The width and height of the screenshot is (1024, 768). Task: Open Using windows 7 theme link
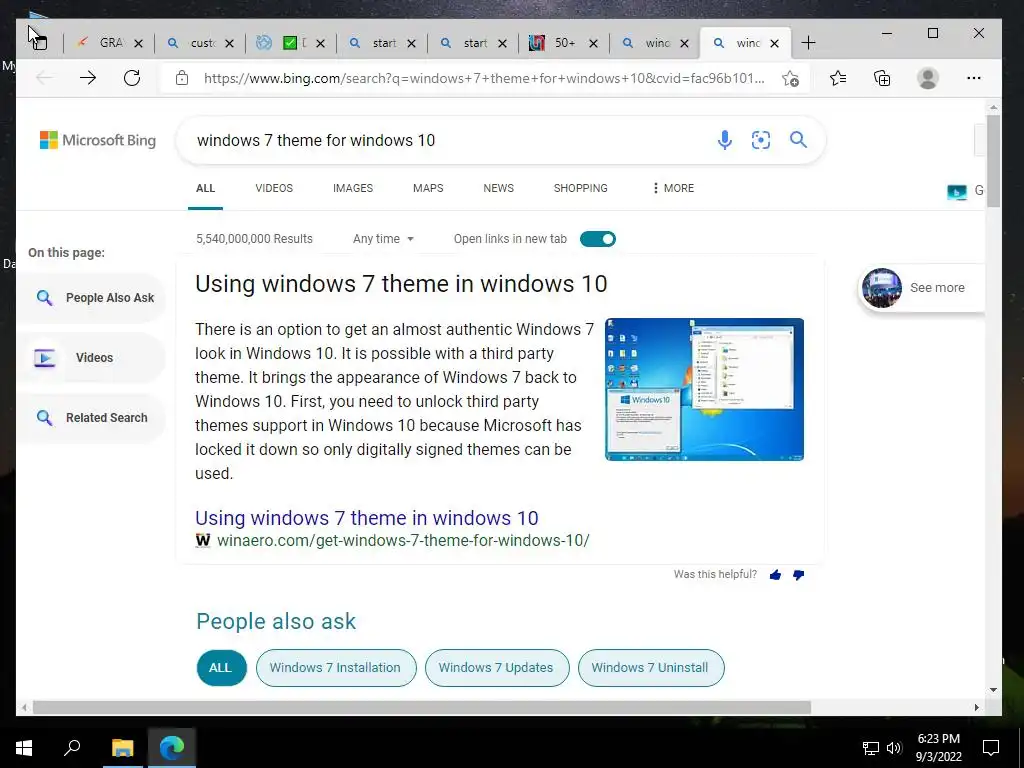pyautogui.click(x=366, y=518)
